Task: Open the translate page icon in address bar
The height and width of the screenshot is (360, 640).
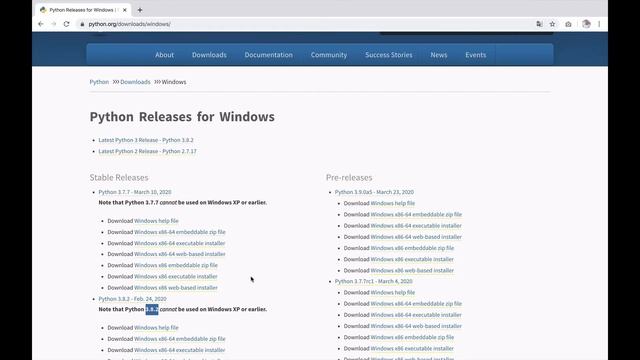Action: [539, 24]
